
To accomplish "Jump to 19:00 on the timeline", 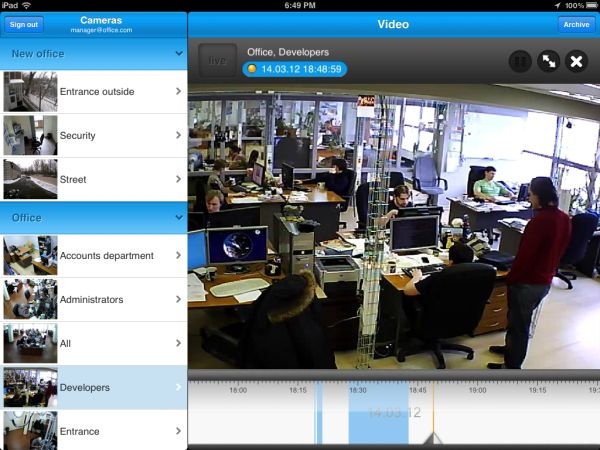I will click(478, 390).
